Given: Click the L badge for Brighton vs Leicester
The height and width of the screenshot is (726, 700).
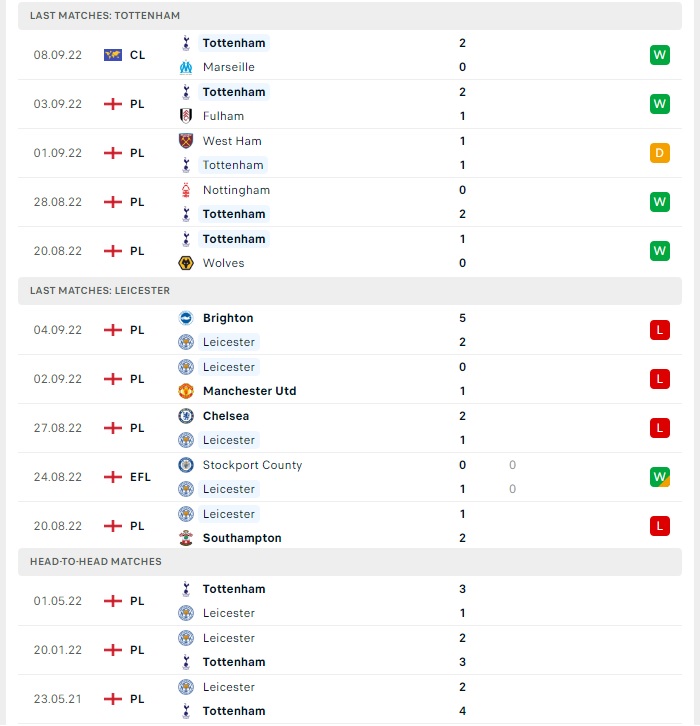Looking at the screenshot, I should [x=659, y=330].
